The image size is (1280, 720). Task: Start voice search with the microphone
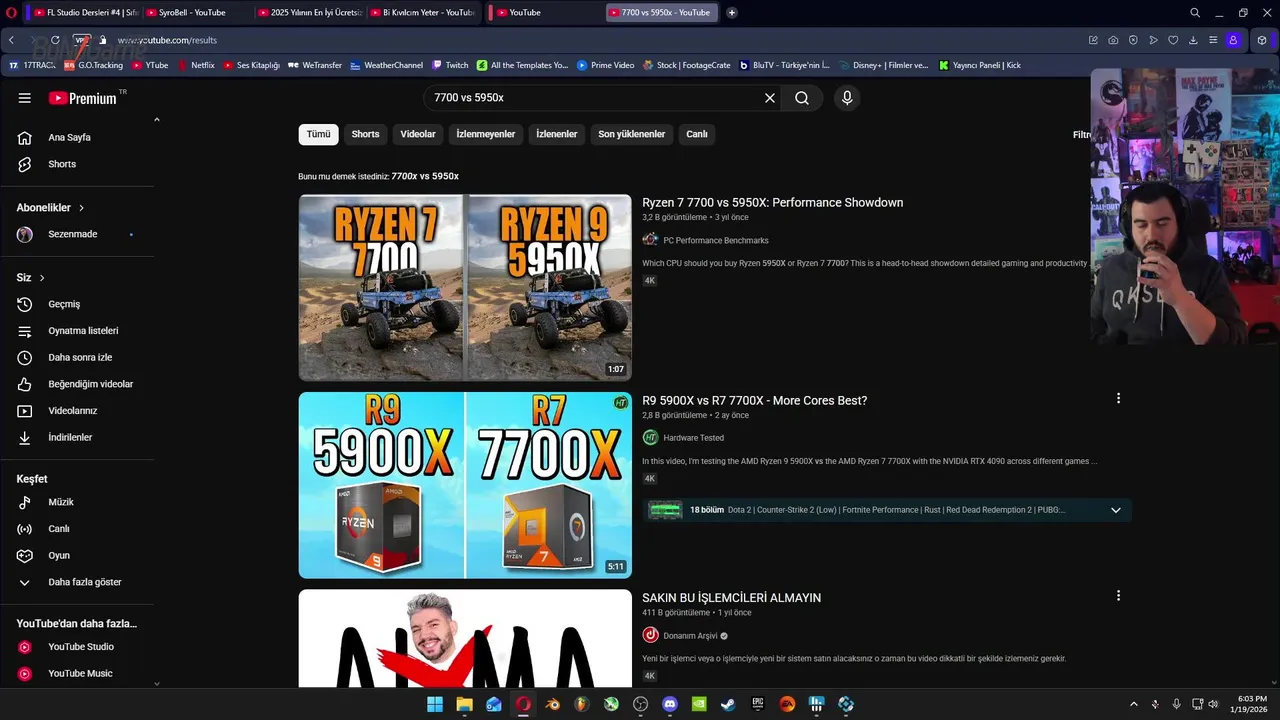point(847,98)
